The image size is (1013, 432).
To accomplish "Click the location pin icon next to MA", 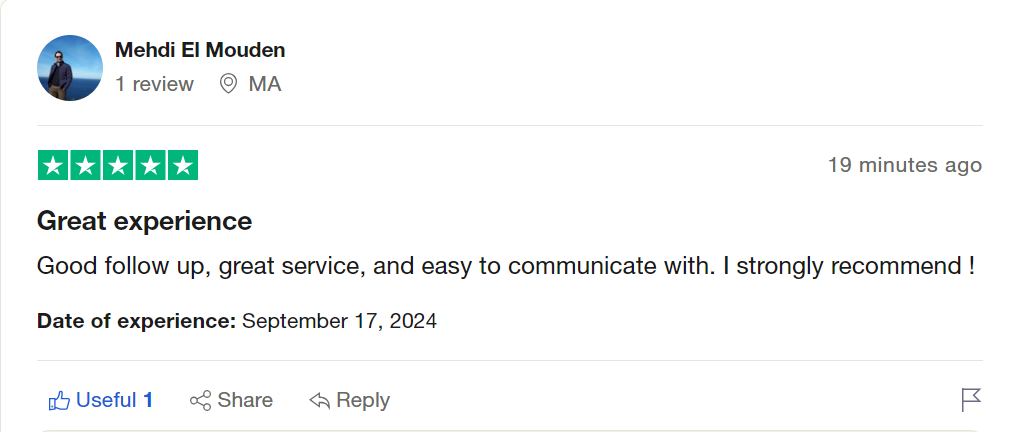I will (228, 84).
